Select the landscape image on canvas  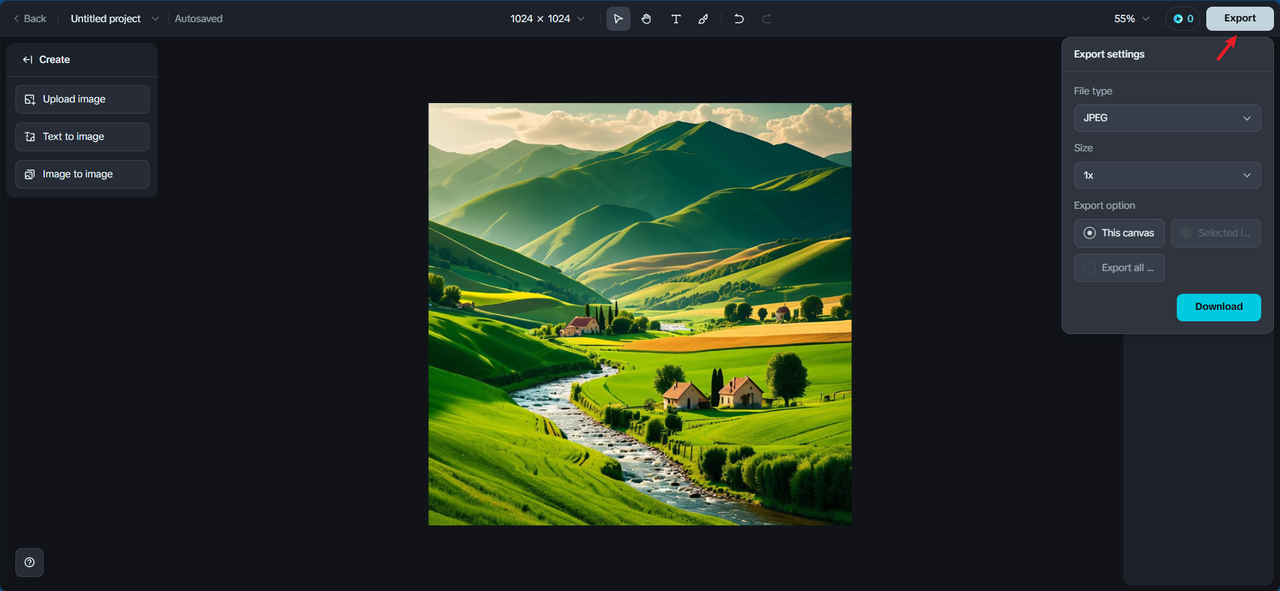640,314
